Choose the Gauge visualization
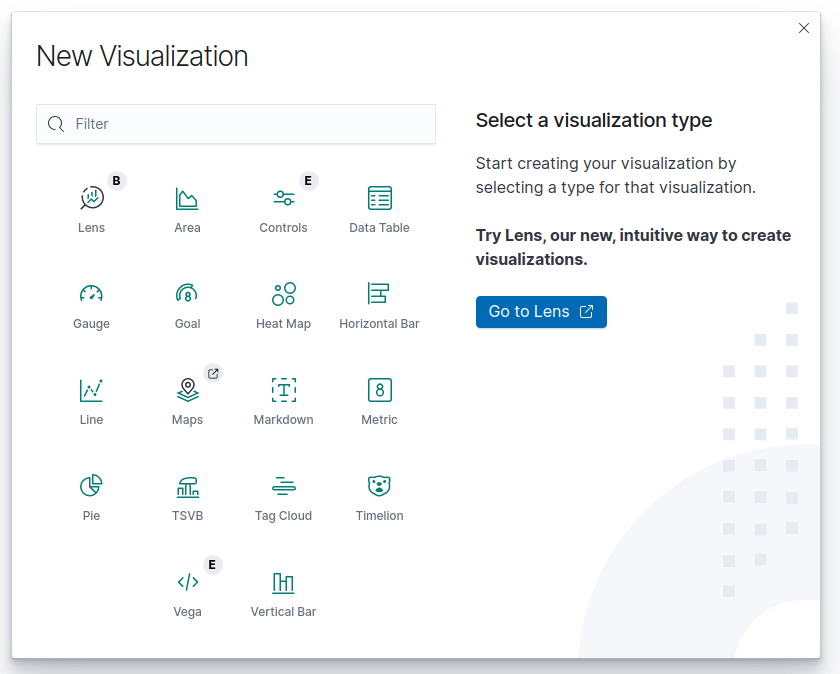The height and width of the screenshot is (674, 840). pos(91,295)
